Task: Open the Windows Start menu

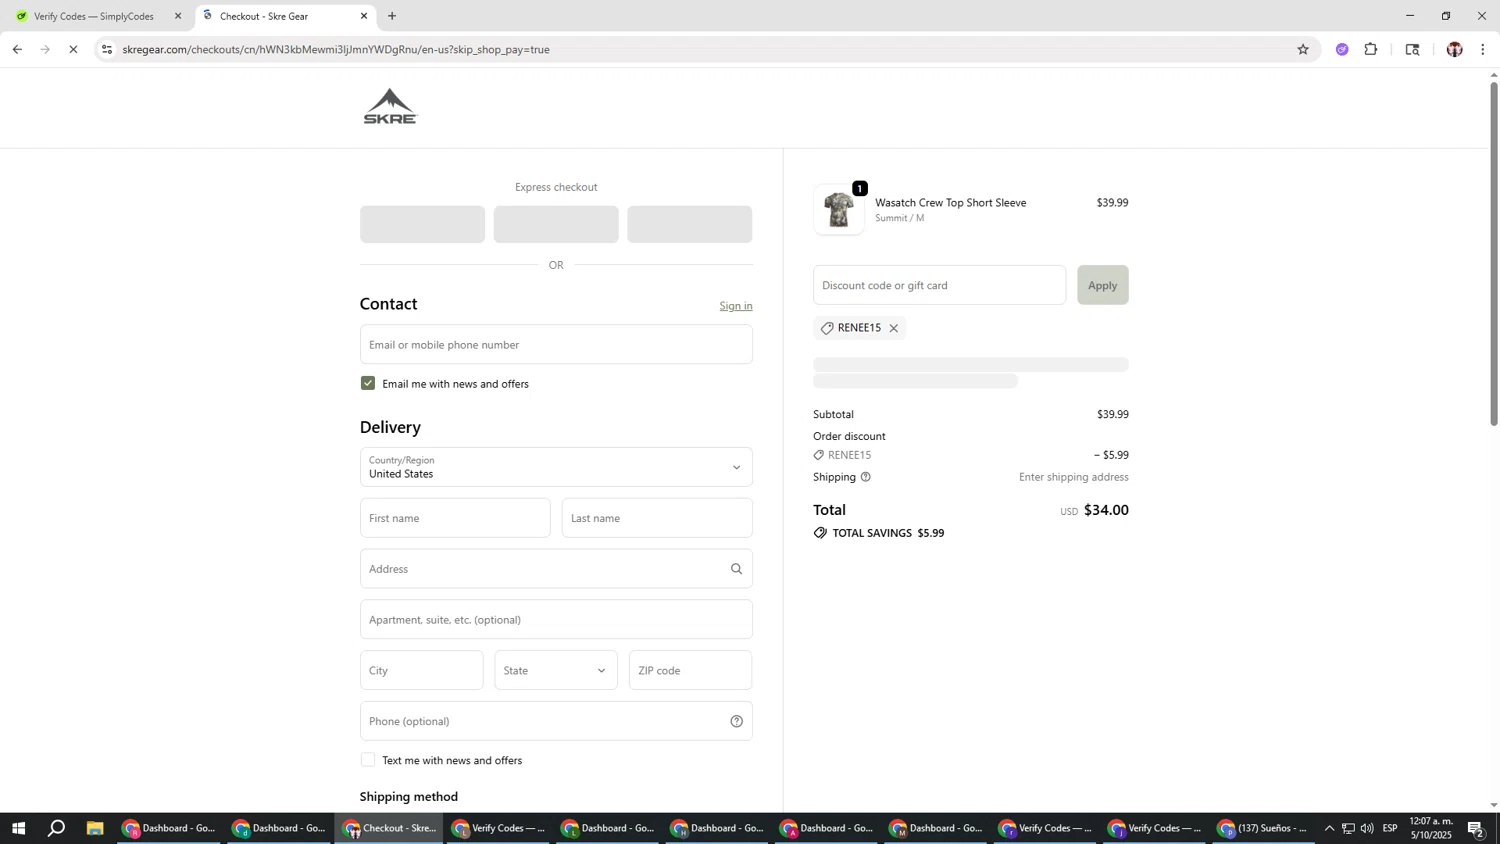Action: click(18, 828)
